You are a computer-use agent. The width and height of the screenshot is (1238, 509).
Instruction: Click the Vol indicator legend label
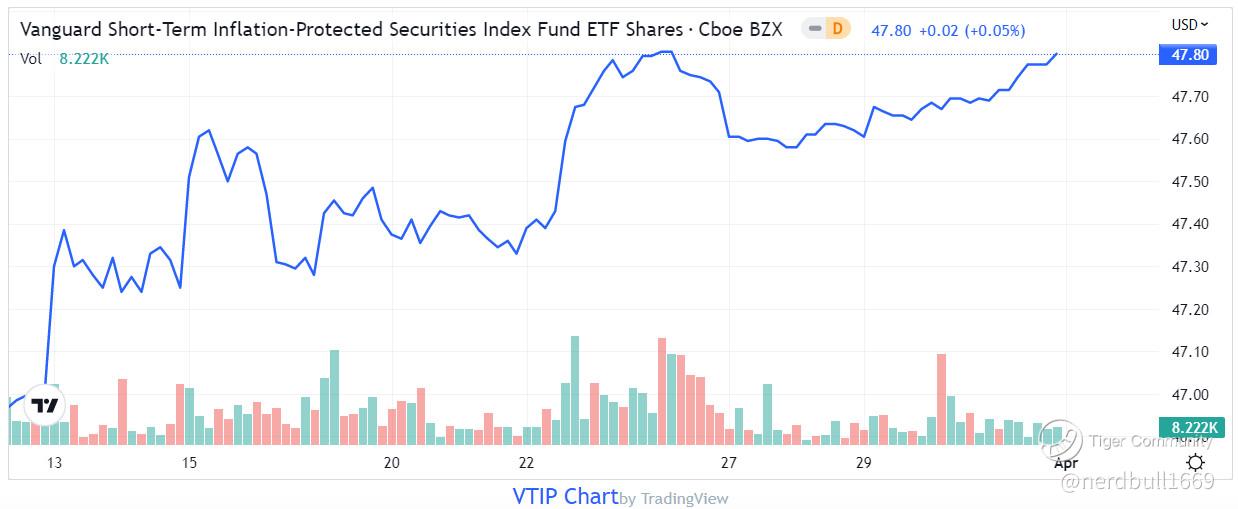pyautogui.click(x=31, y=59)
